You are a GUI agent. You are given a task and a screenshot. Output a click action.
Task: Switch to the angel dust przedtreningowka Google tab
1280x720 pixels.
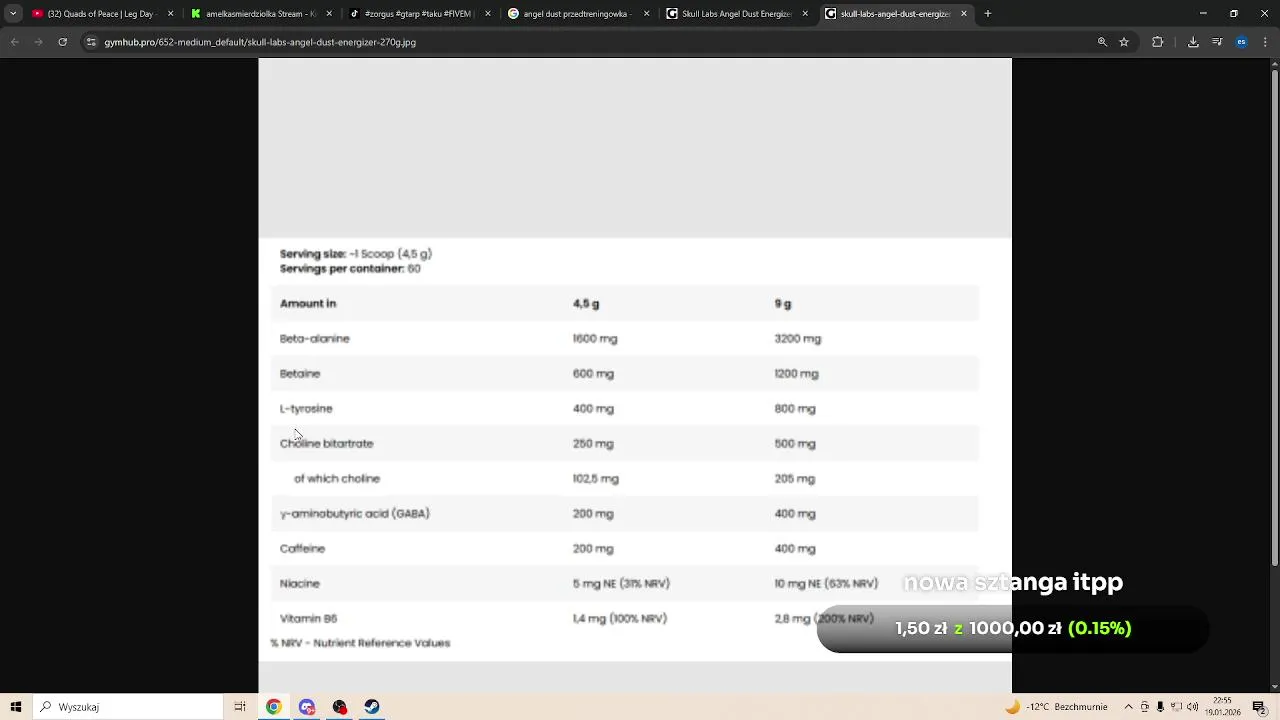pyautogui.click(x=579, y=14)
